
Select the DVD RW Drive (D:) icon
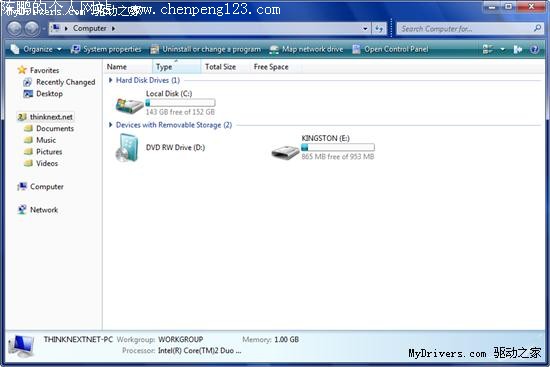(127, 148)
